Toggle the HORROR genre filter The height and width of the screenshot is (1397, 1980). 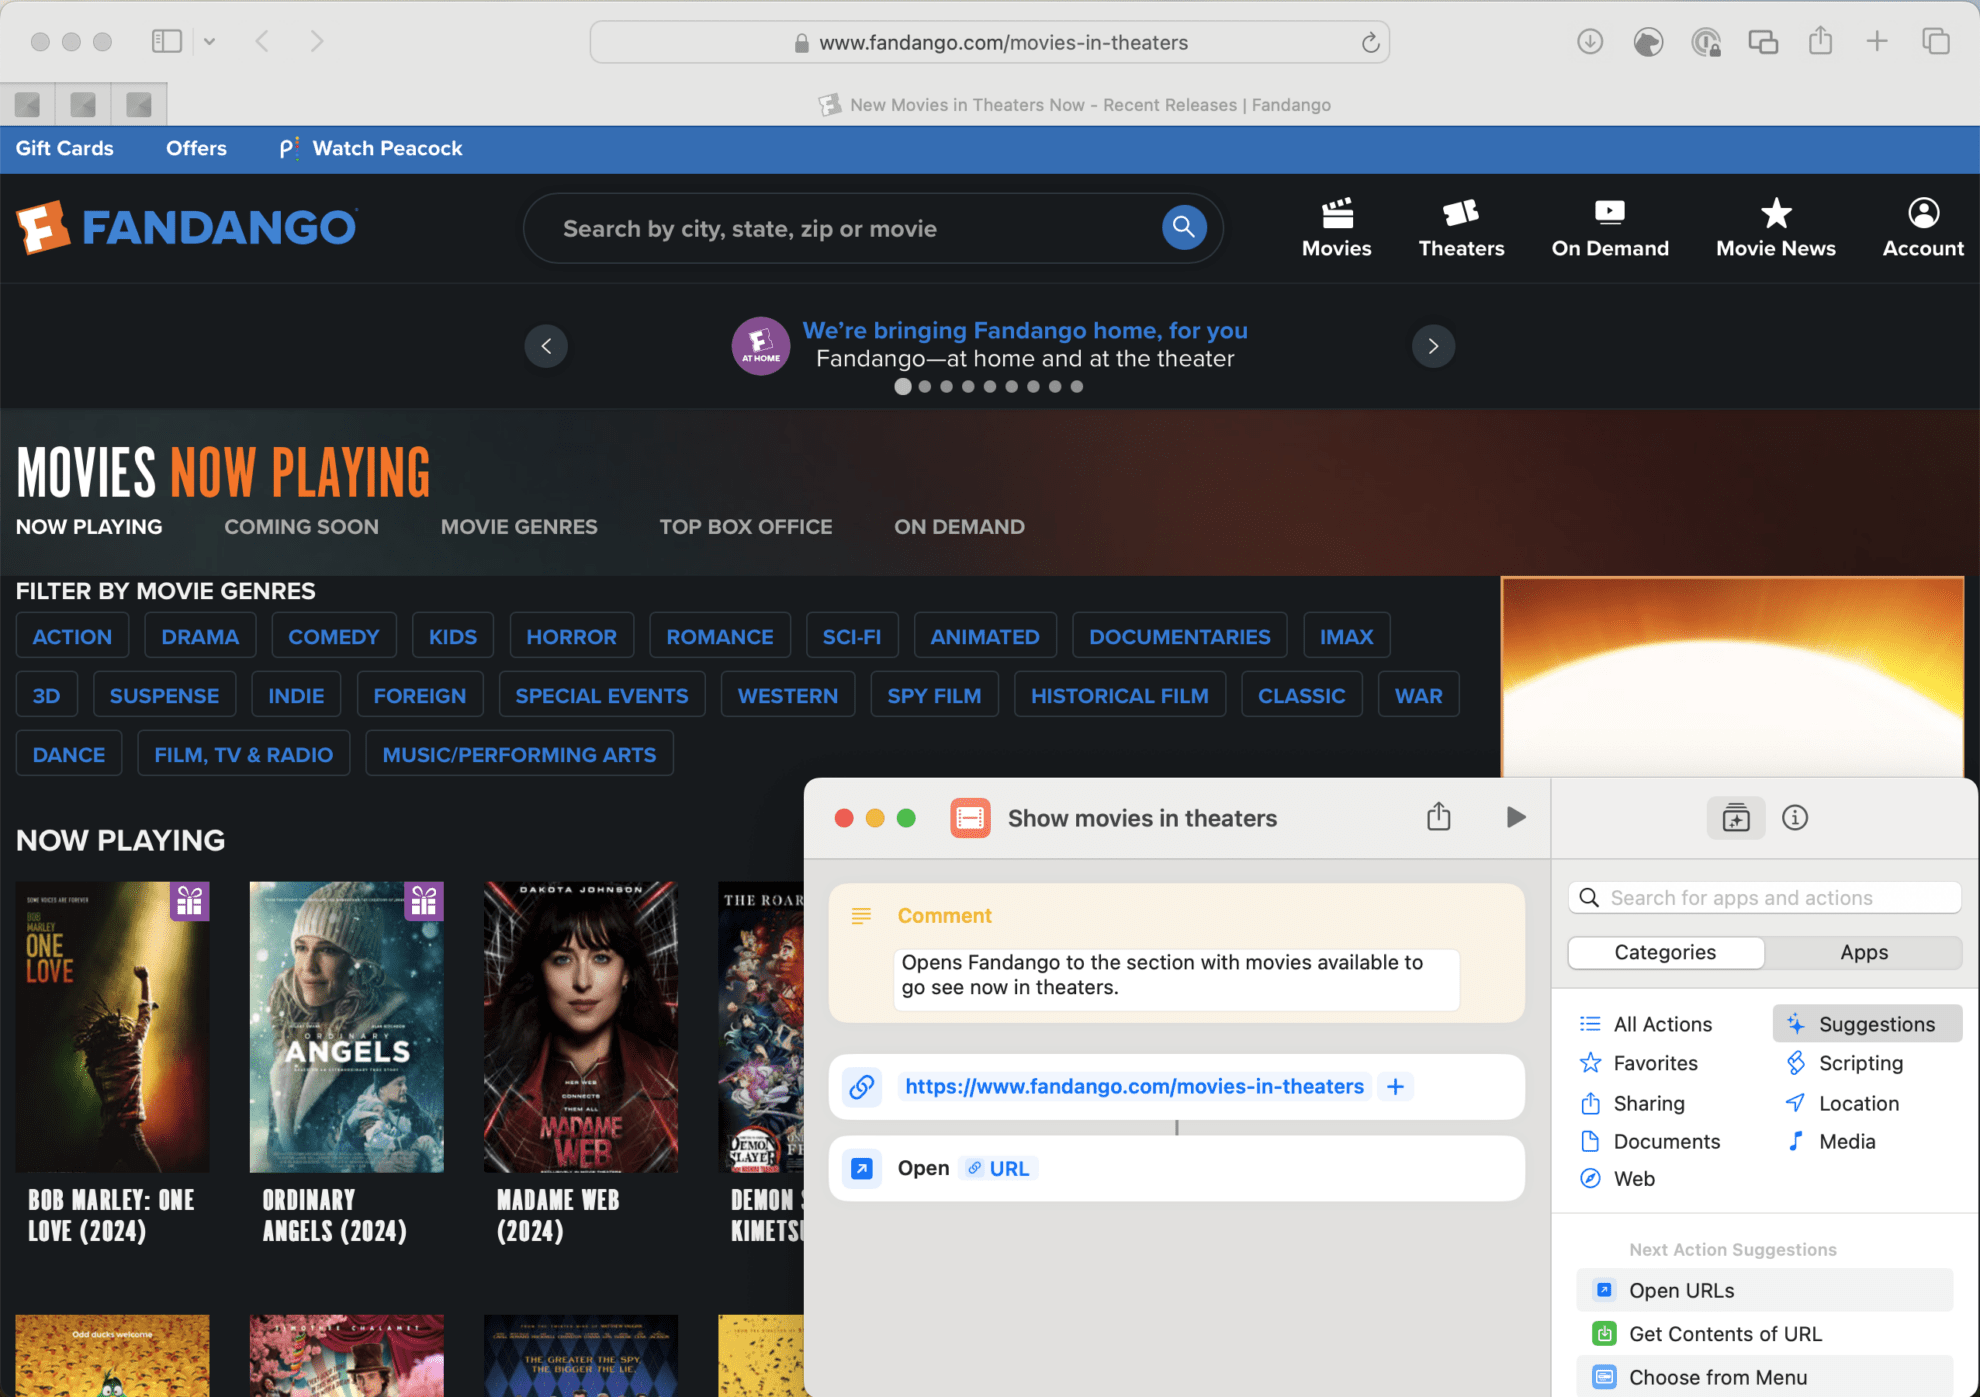571,635
